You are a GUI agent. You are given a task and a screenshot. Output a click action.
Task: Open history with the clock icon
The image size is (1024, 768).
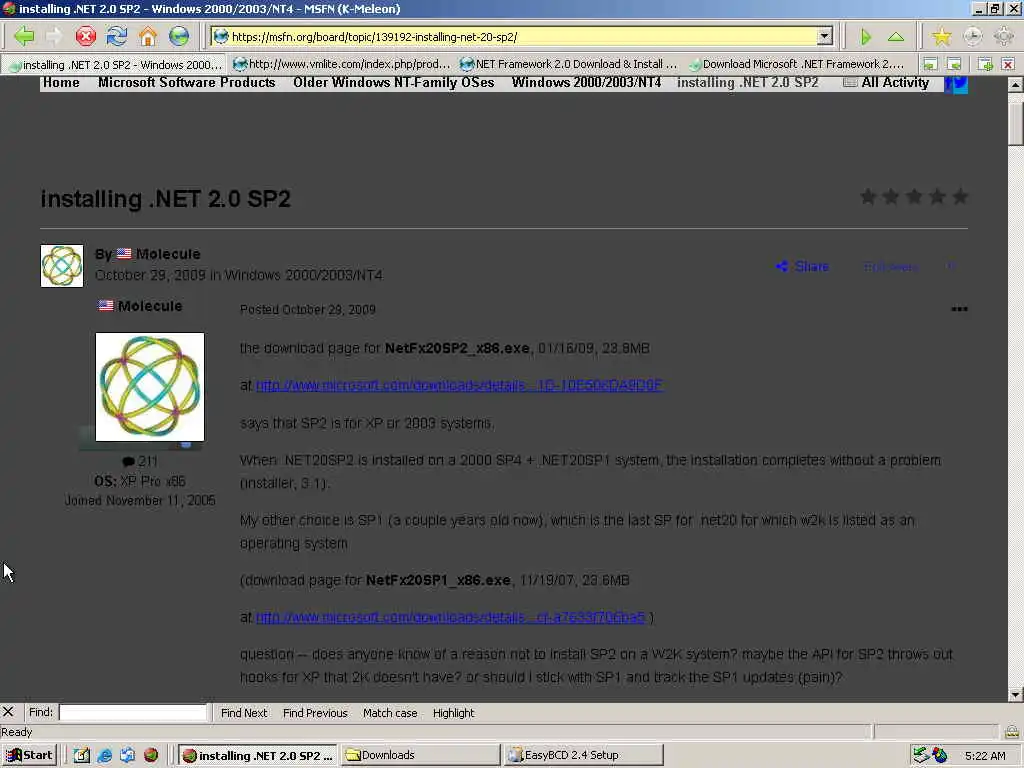tap(972, 37)
